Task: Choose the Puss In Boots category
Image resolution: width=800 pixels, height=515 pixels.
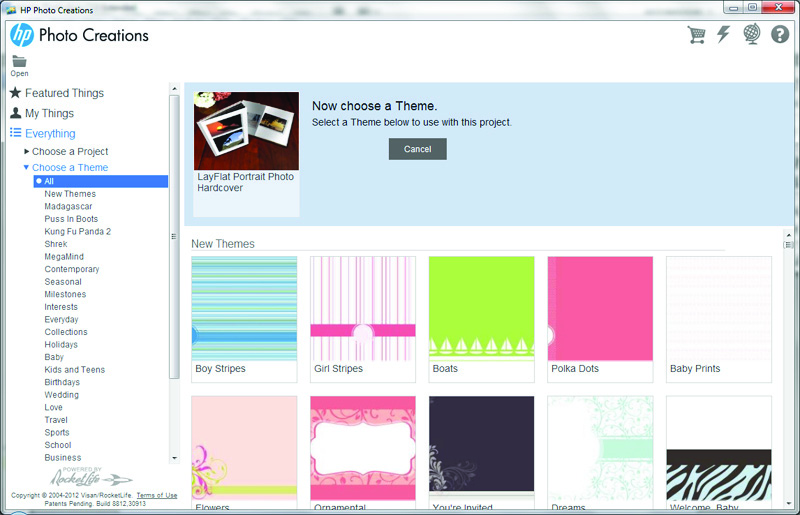Action: [71, 219]
